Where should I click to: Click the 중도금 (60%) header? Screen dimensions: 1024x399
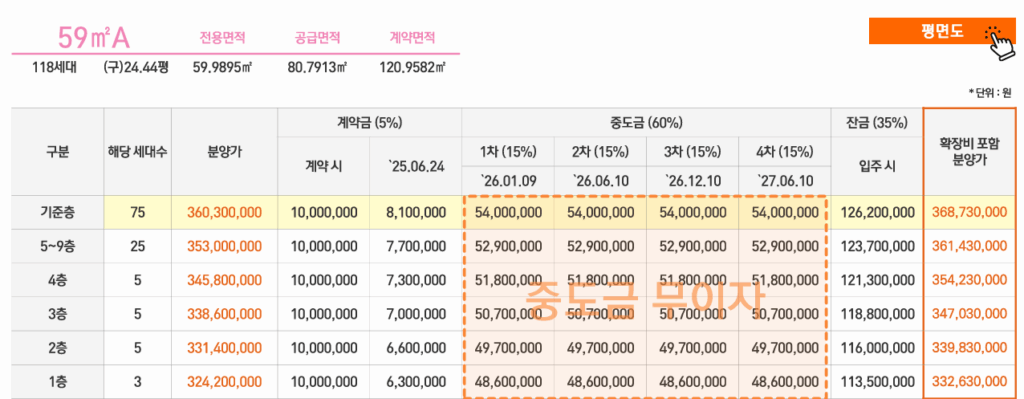(646, 122)
